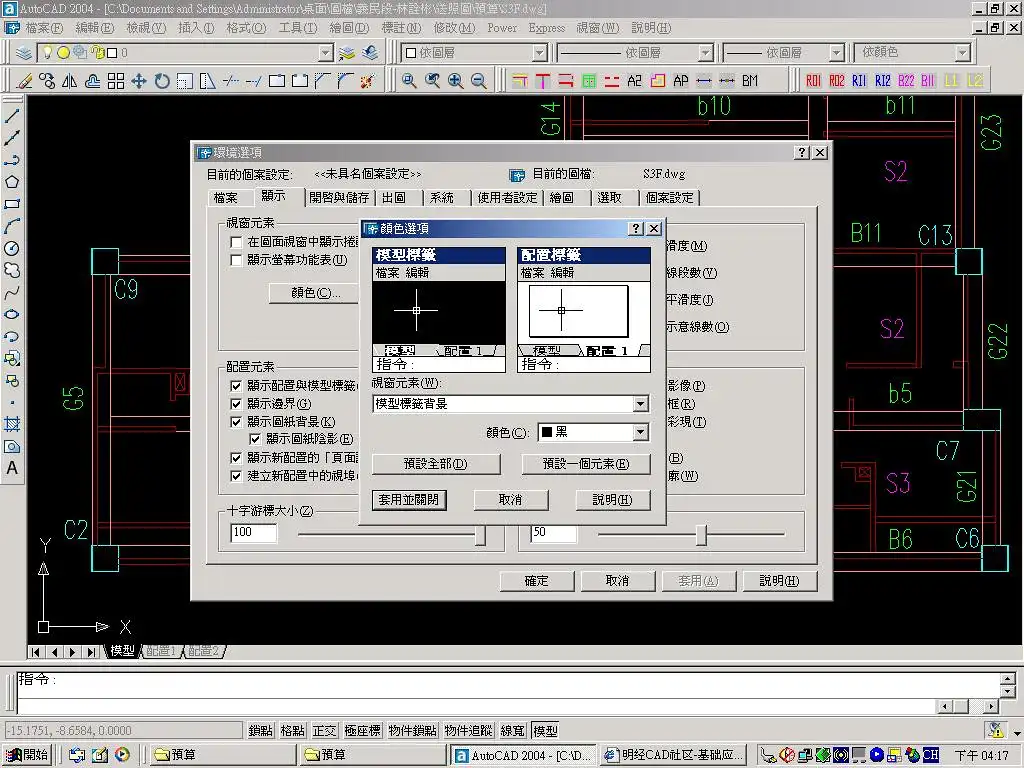Screen dimensions: 1024x768
Task: Click 取消 in the 顏色選項 dialog
Action: [511, 500]
